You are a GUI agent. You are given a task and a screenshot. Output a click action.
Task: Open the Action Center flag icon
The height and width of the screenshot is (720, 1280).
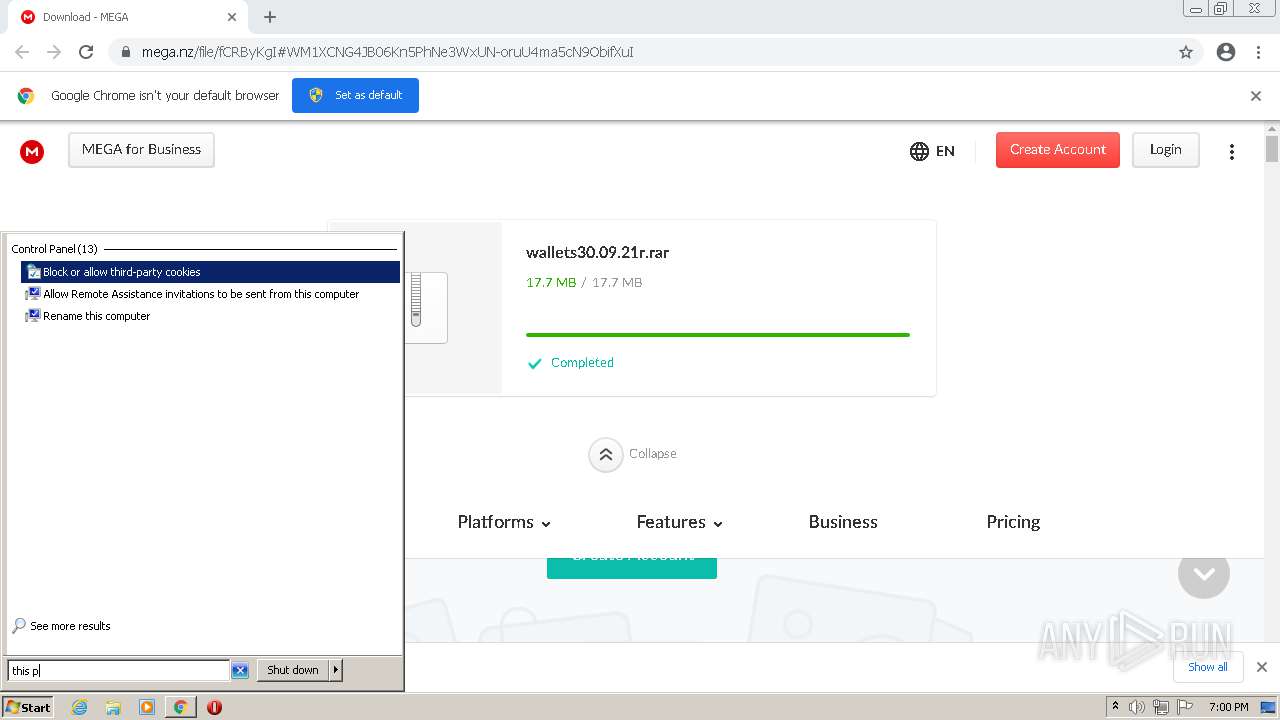(x=1185, y=707)
